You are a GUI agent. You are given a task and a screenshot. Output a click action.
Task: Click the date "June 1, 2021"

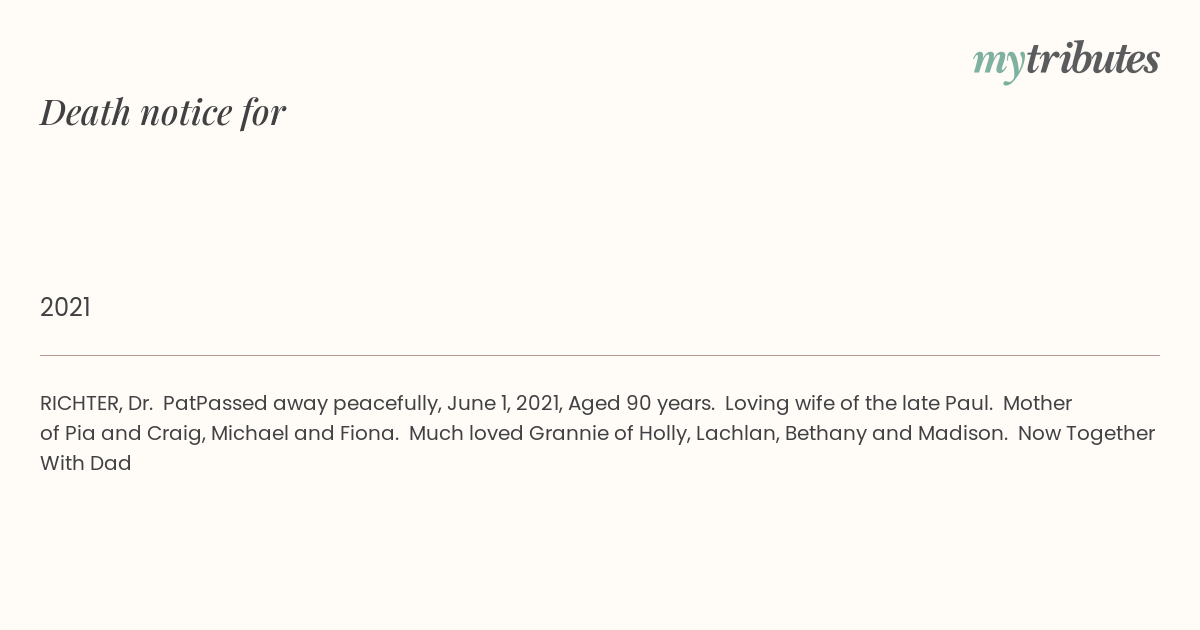502,404
